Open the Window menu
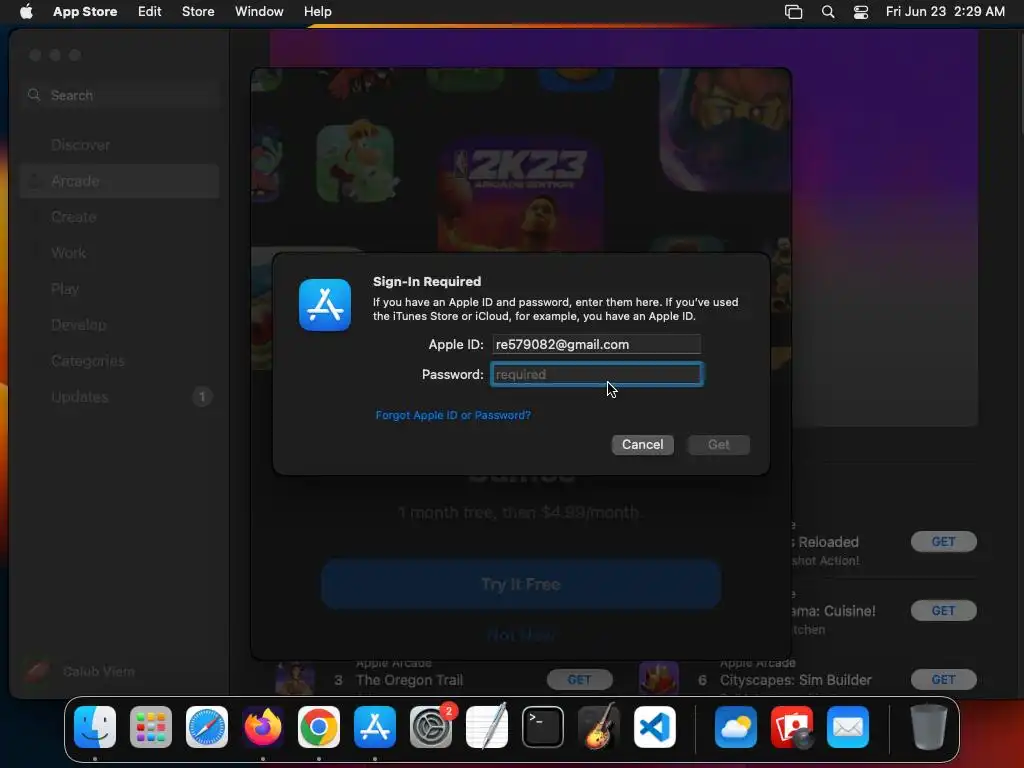 (x=259, y=11)
